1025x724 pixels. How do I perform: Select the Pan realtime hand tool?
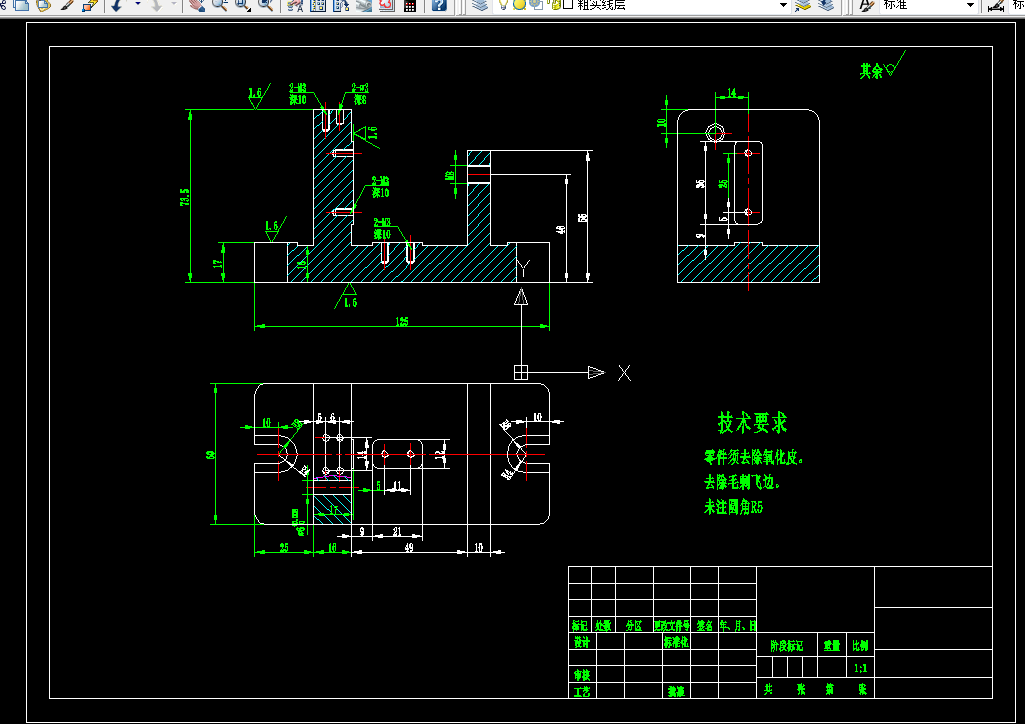tap(196, 5)
